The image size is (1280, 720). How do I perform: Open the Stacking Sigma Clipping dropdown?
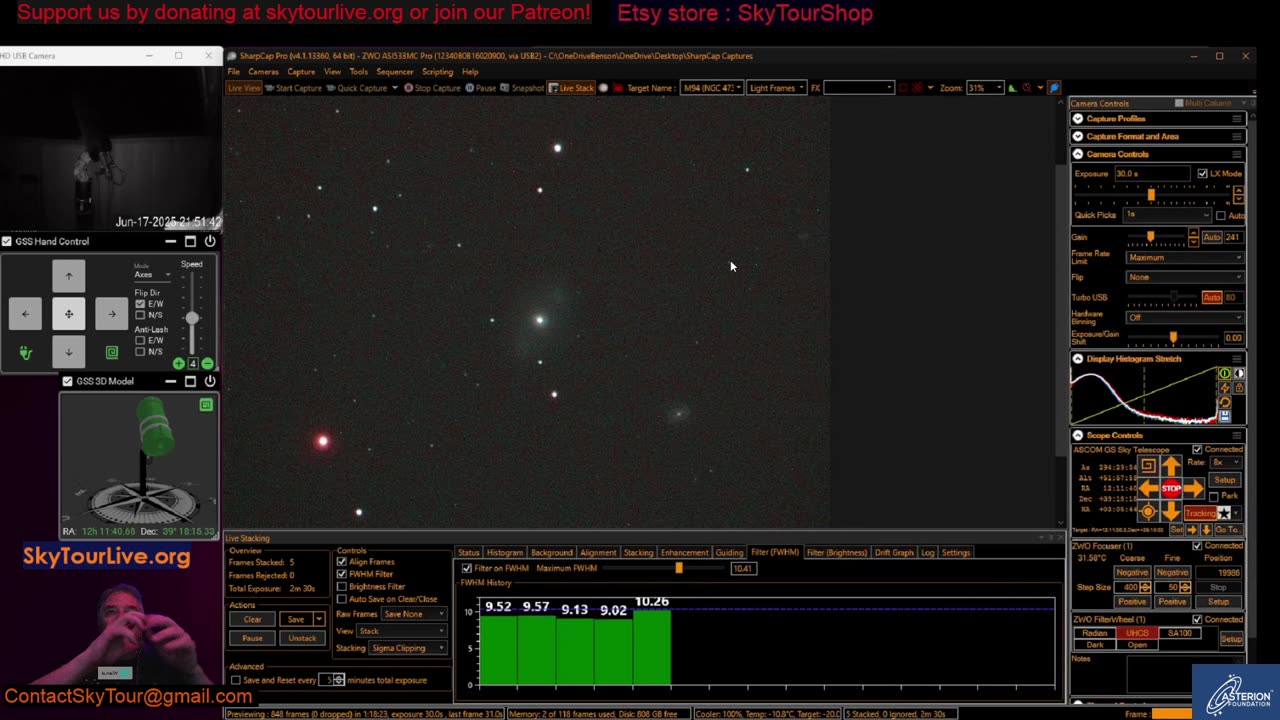408,648
